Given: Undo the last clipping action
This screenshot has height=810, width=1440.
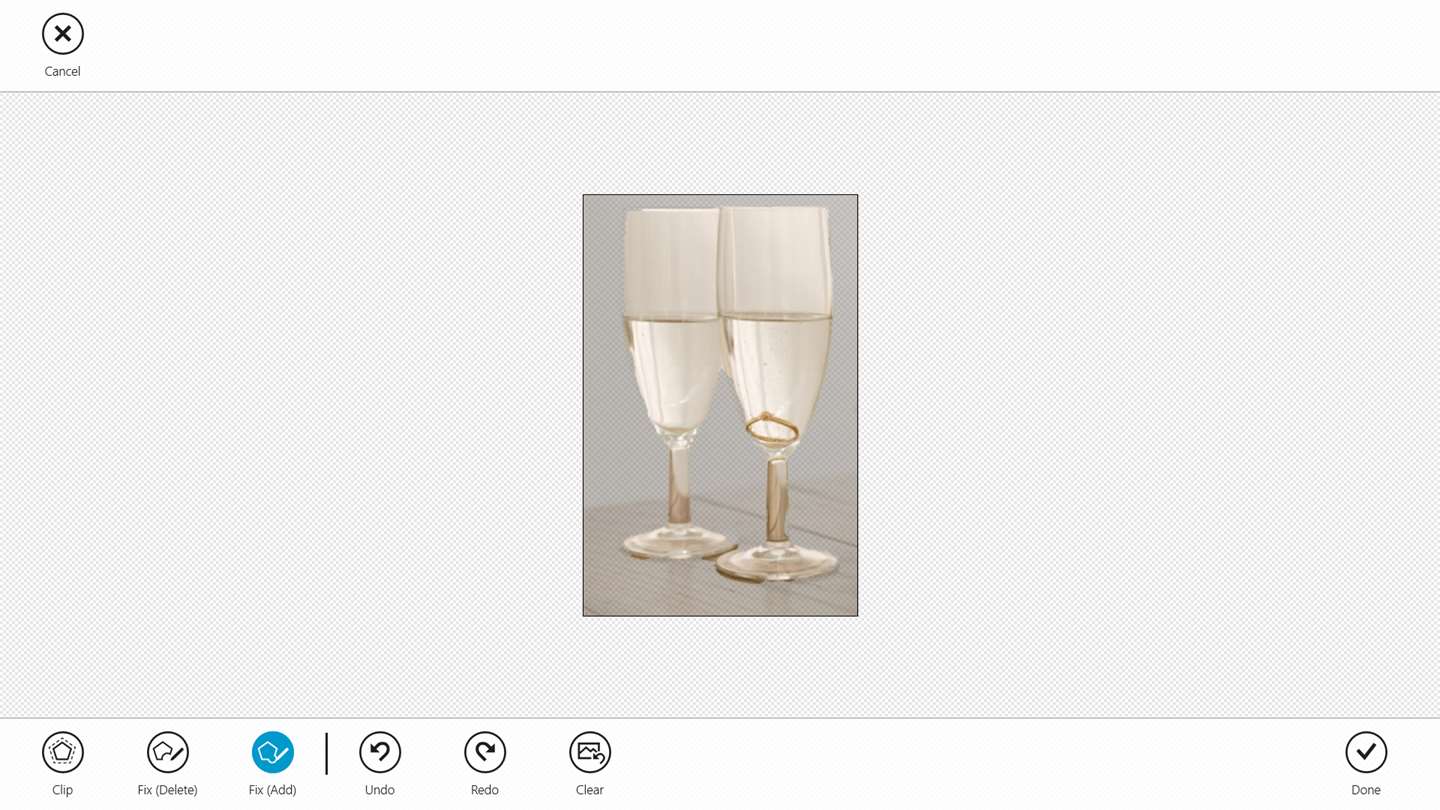Looking at the screenshot, I should [x=379, y=752].
